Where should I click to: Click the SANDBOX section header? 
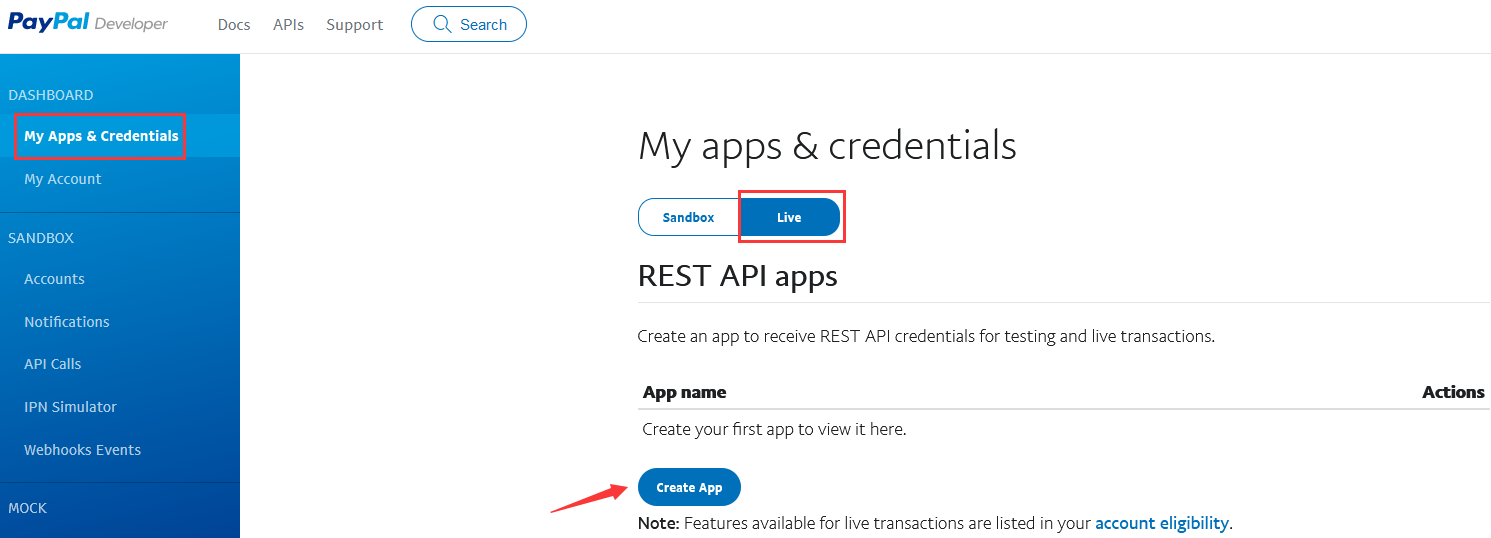click(41, 238)
